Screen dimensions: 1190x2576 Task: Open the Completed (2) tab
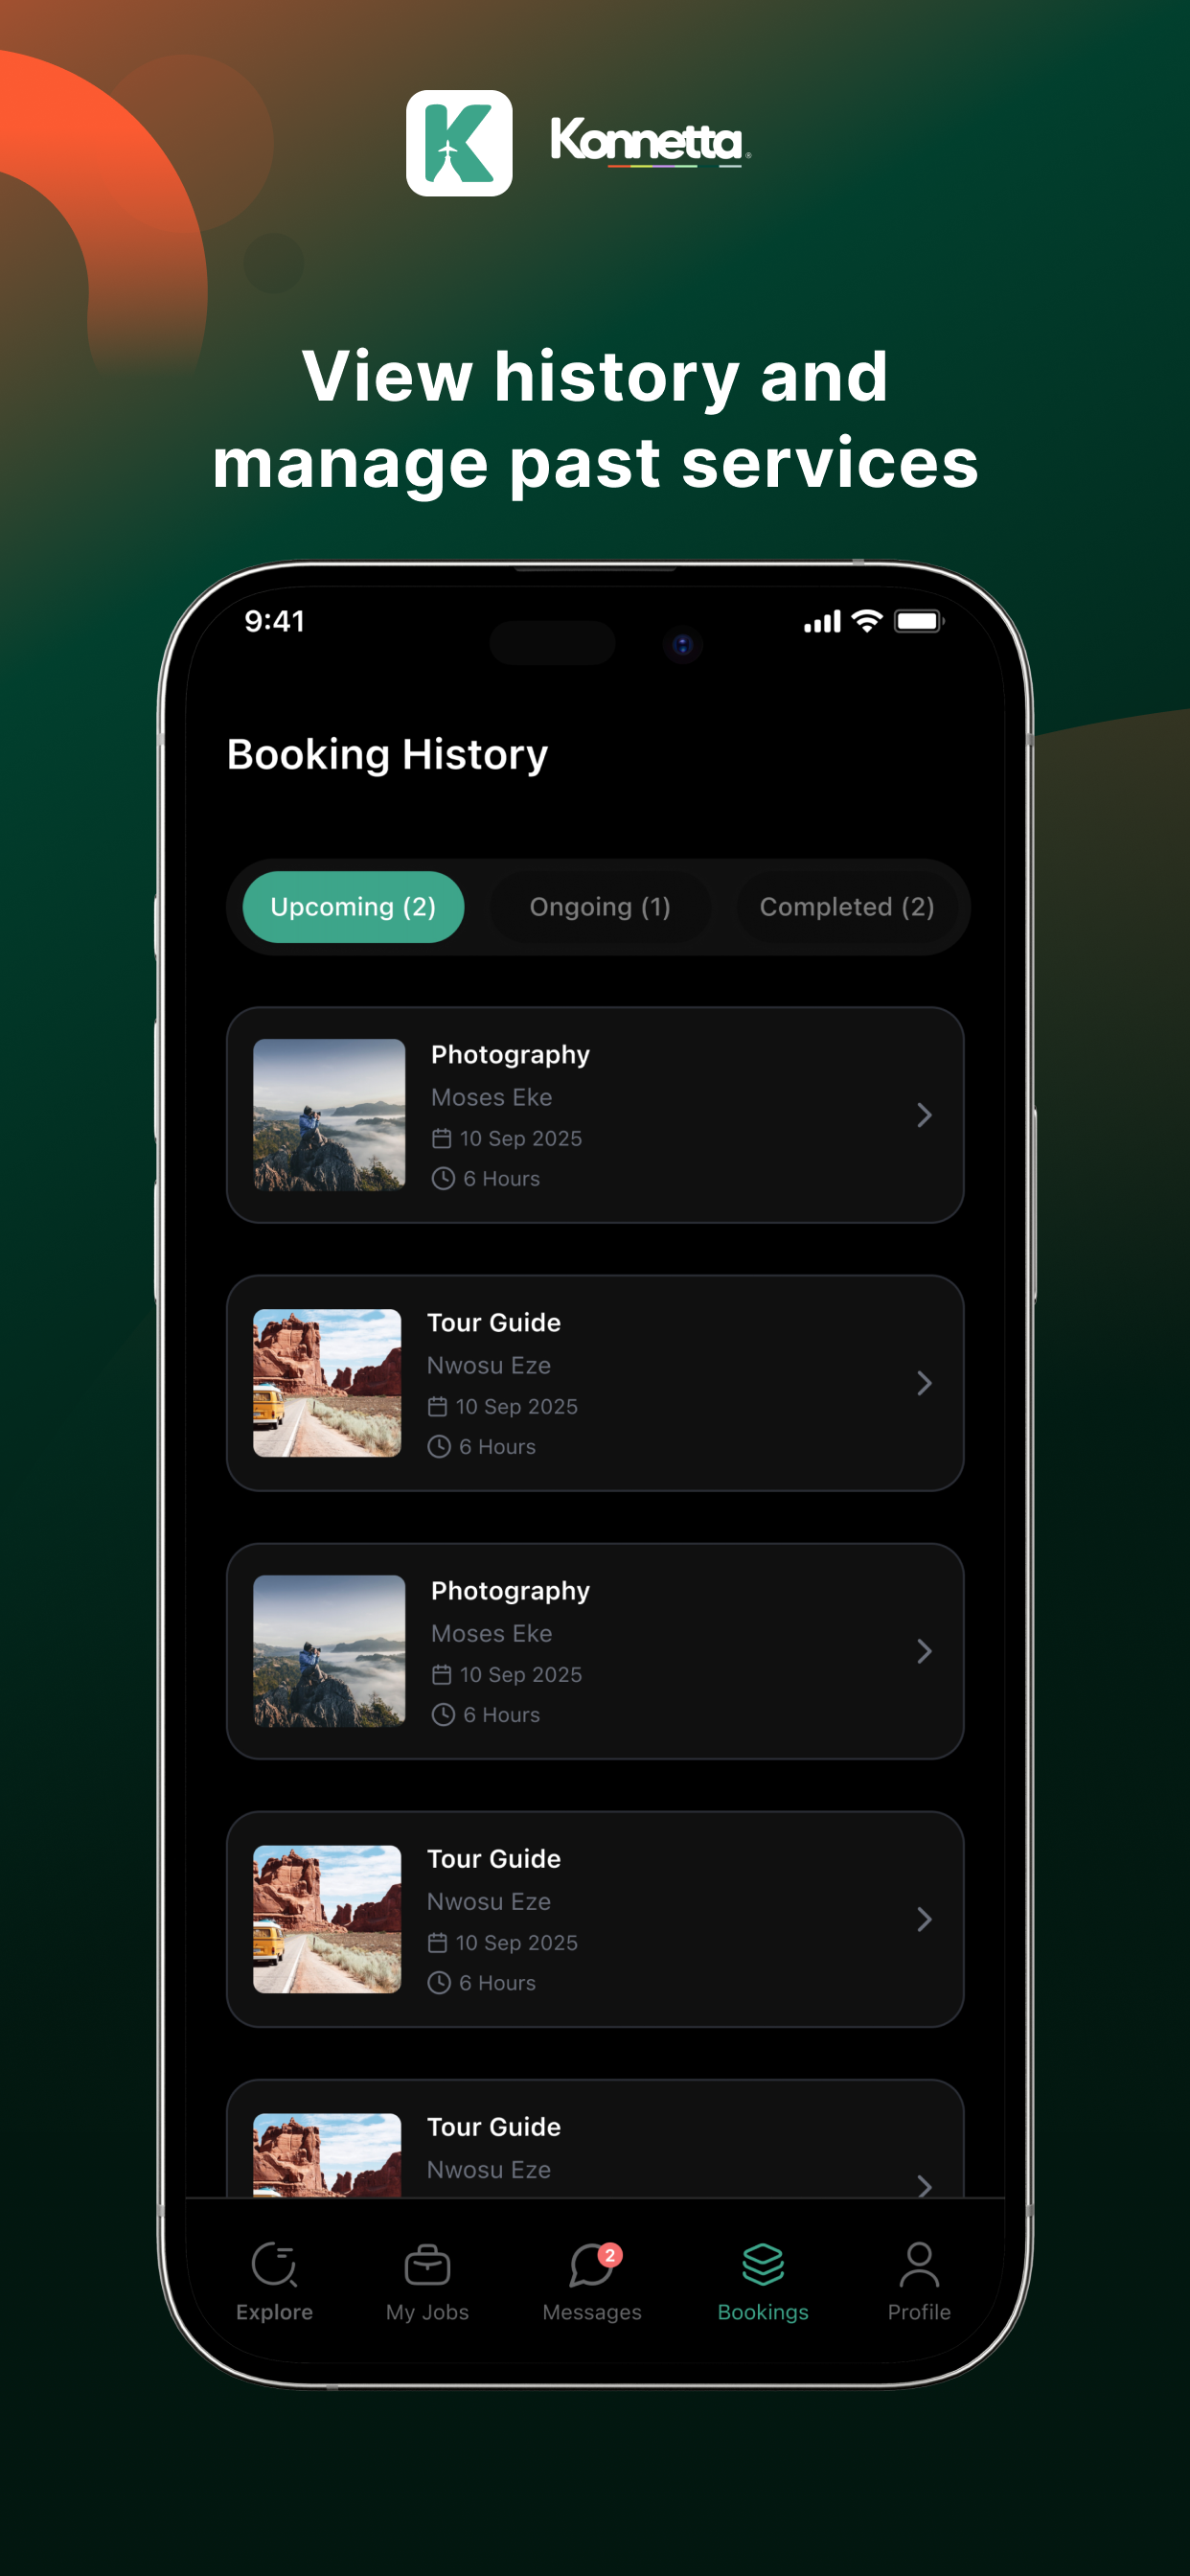pyautogui.click(x=847, y=907)
